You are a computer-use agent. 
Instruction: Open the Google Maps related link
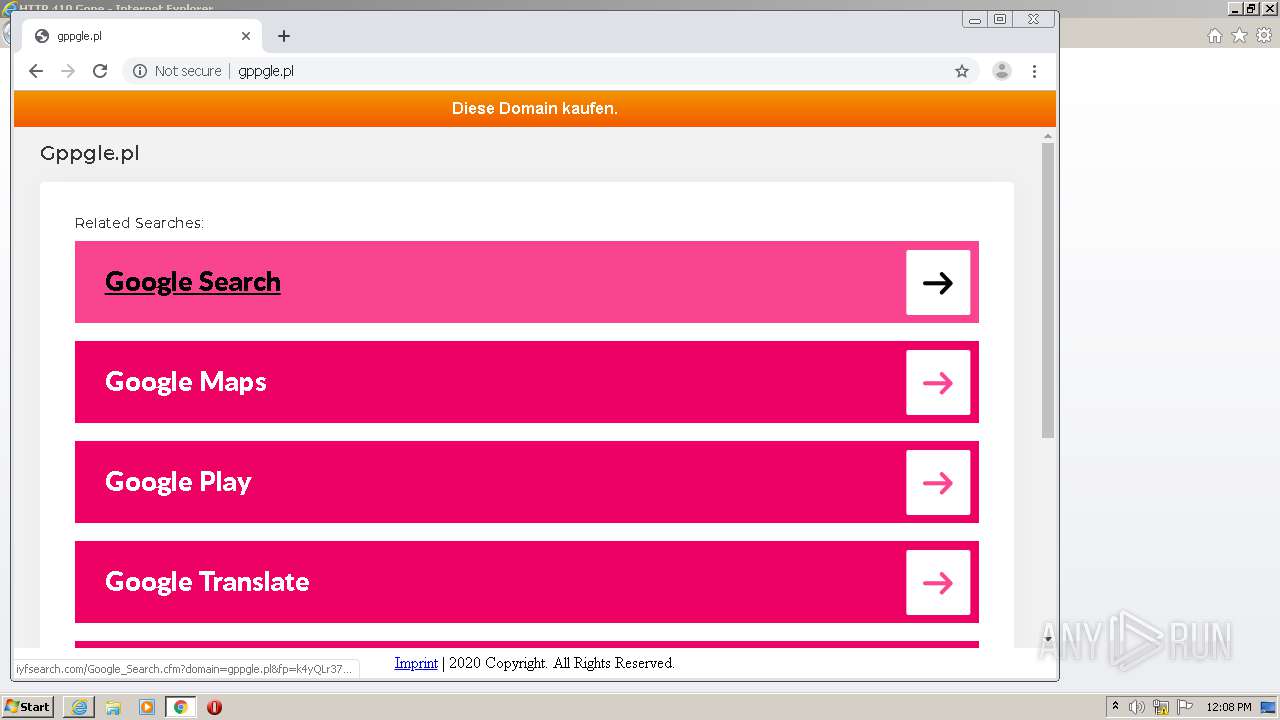click(186, 382)
